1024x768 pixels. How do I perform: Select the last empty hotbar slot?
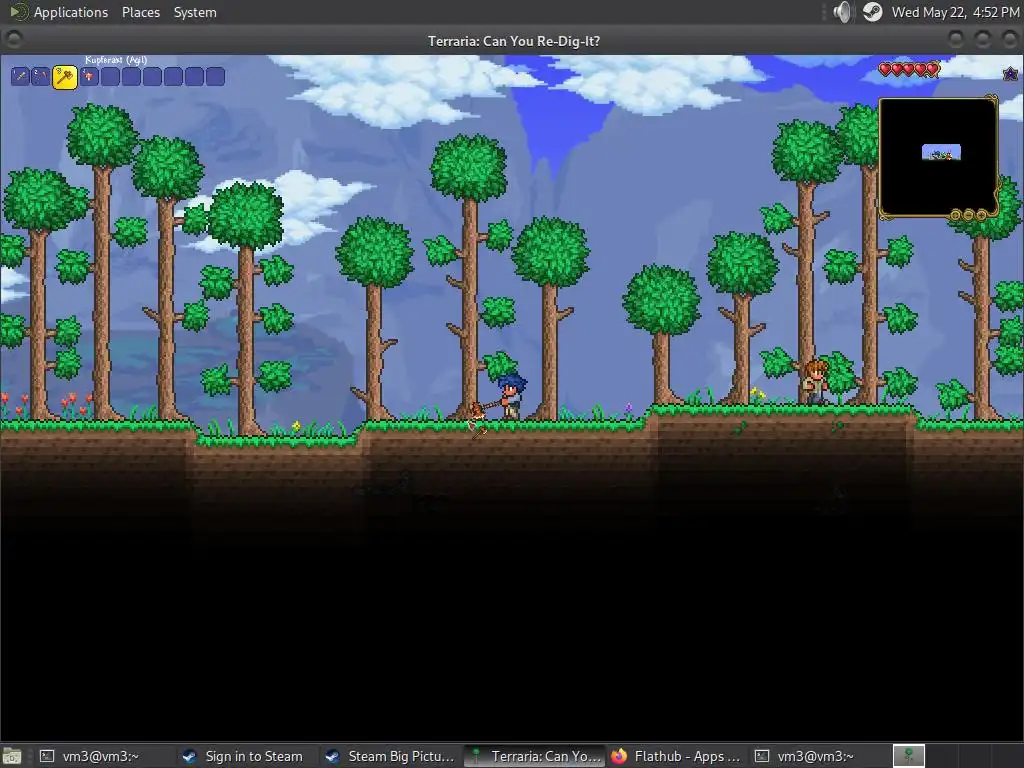pos(216,76)
